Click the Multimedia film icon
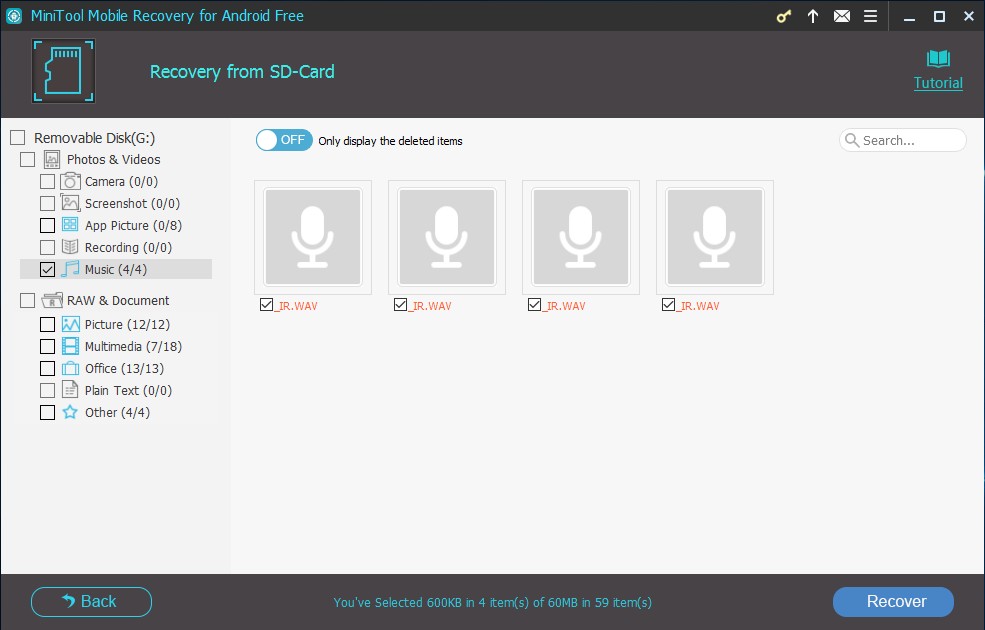The width and height of the screenshot is (985, 630). [70, 346]
